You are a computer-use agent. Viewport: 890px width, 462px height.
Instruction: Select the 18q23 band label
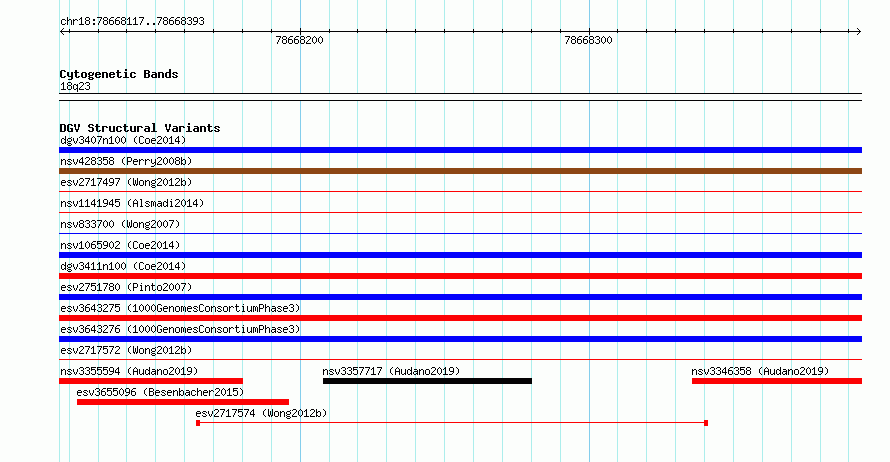(x=75, y=86)
